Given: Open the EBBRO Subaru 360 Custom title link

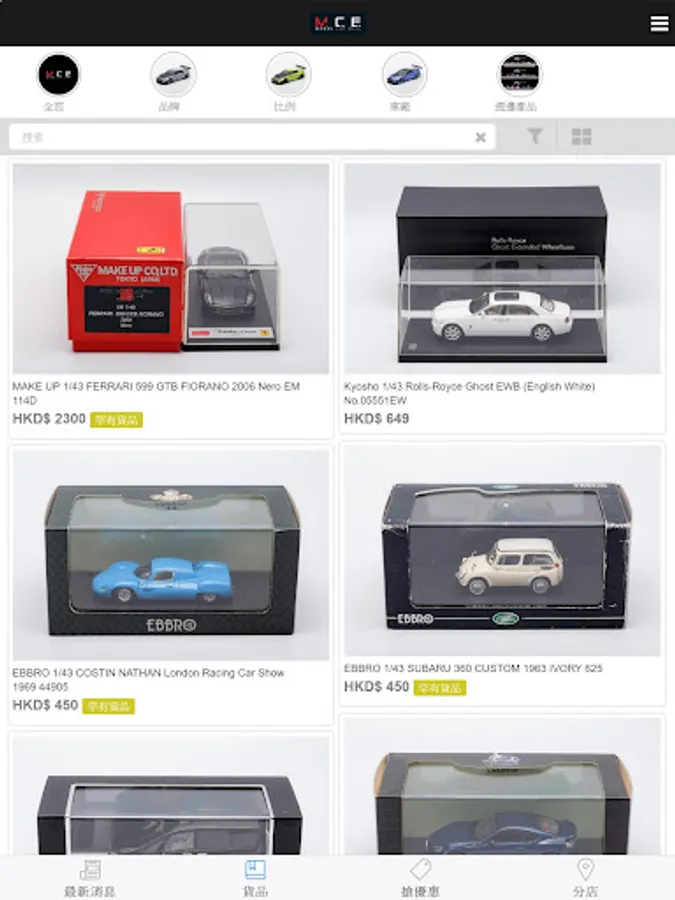Looking at the screenshot, I should pyautogui.click(x=473, y=668).
